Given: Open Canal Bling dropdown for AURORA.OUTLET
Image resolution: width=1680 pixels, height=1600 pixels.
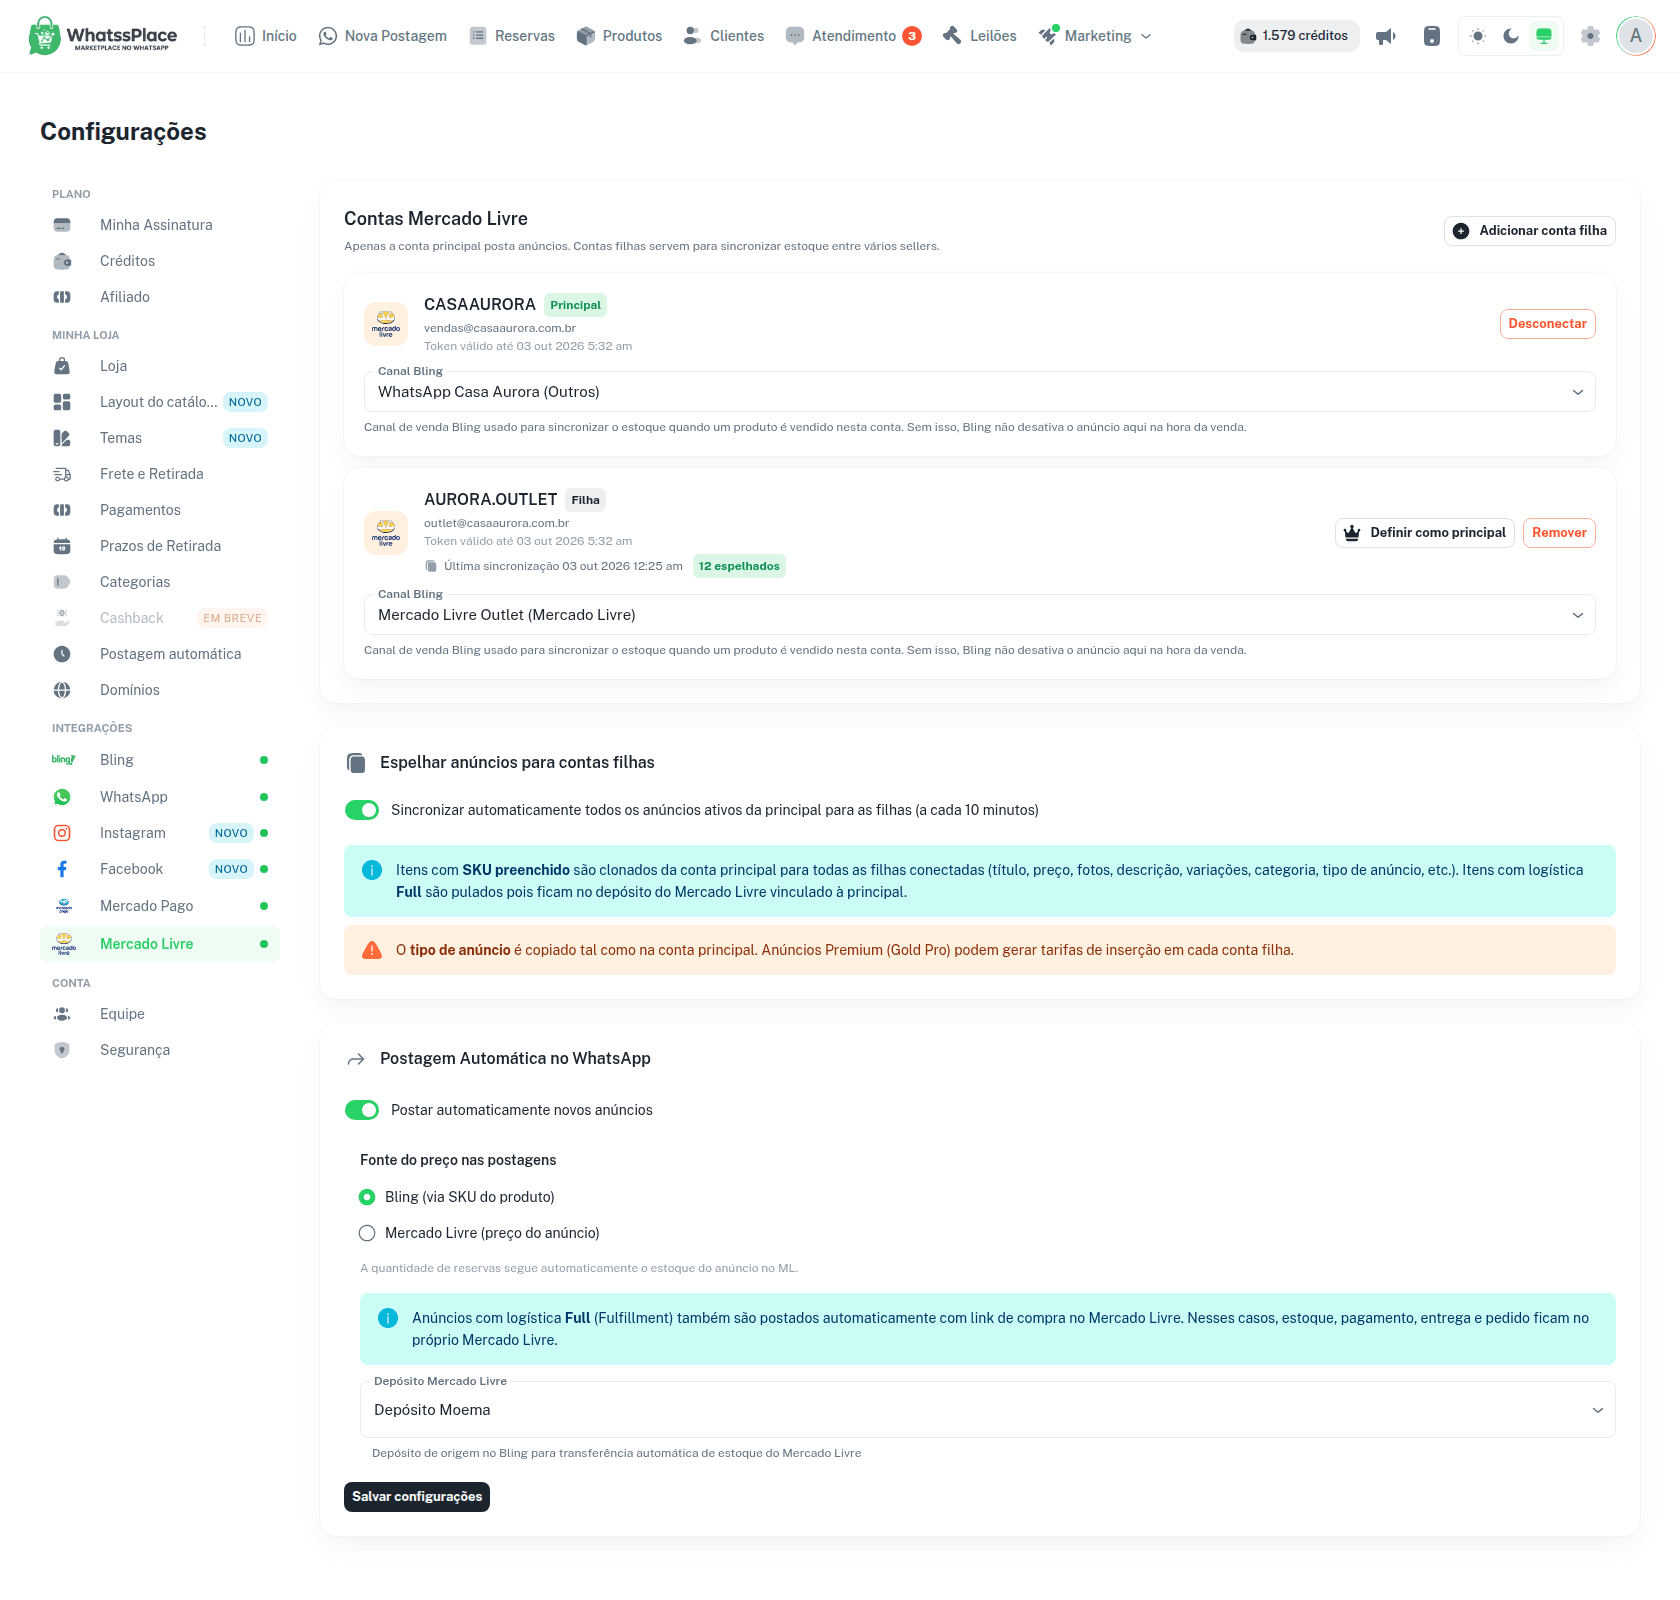Looking at the screenshot, I should (980, 615).
